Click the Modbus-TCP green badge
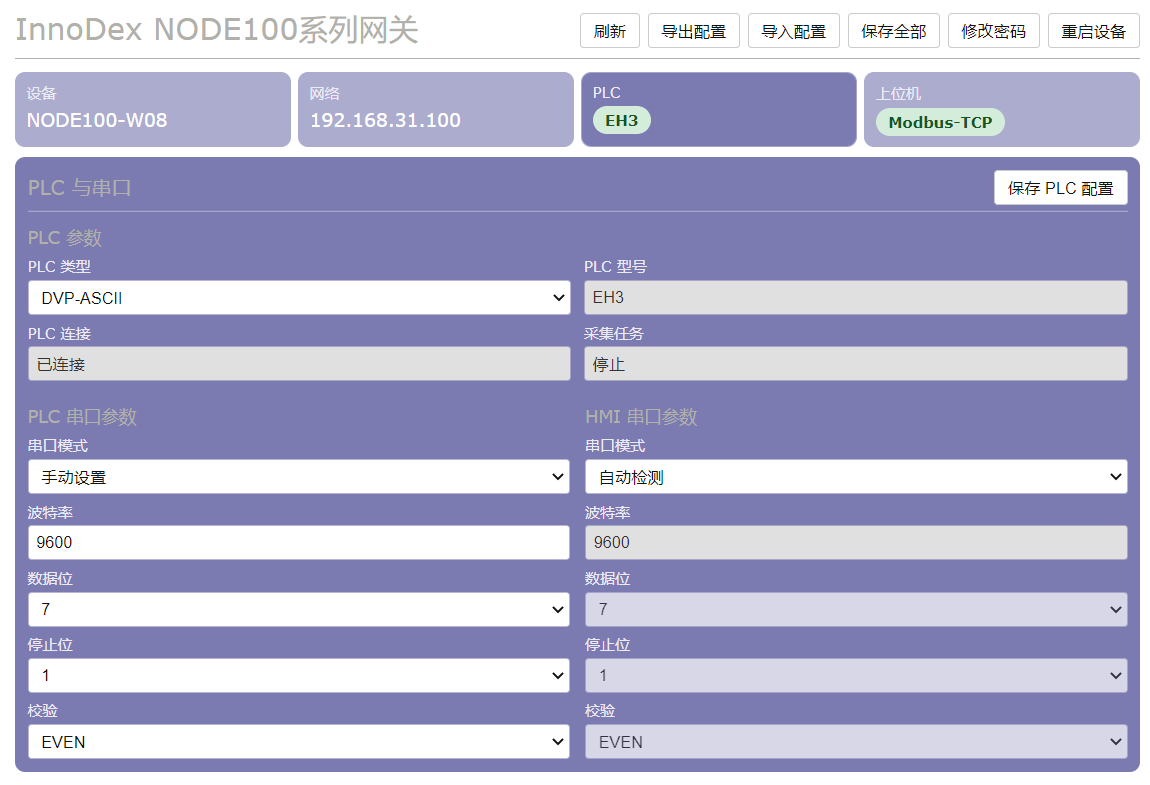Viewport: 1150px width, 785px height. click(940, 122)
